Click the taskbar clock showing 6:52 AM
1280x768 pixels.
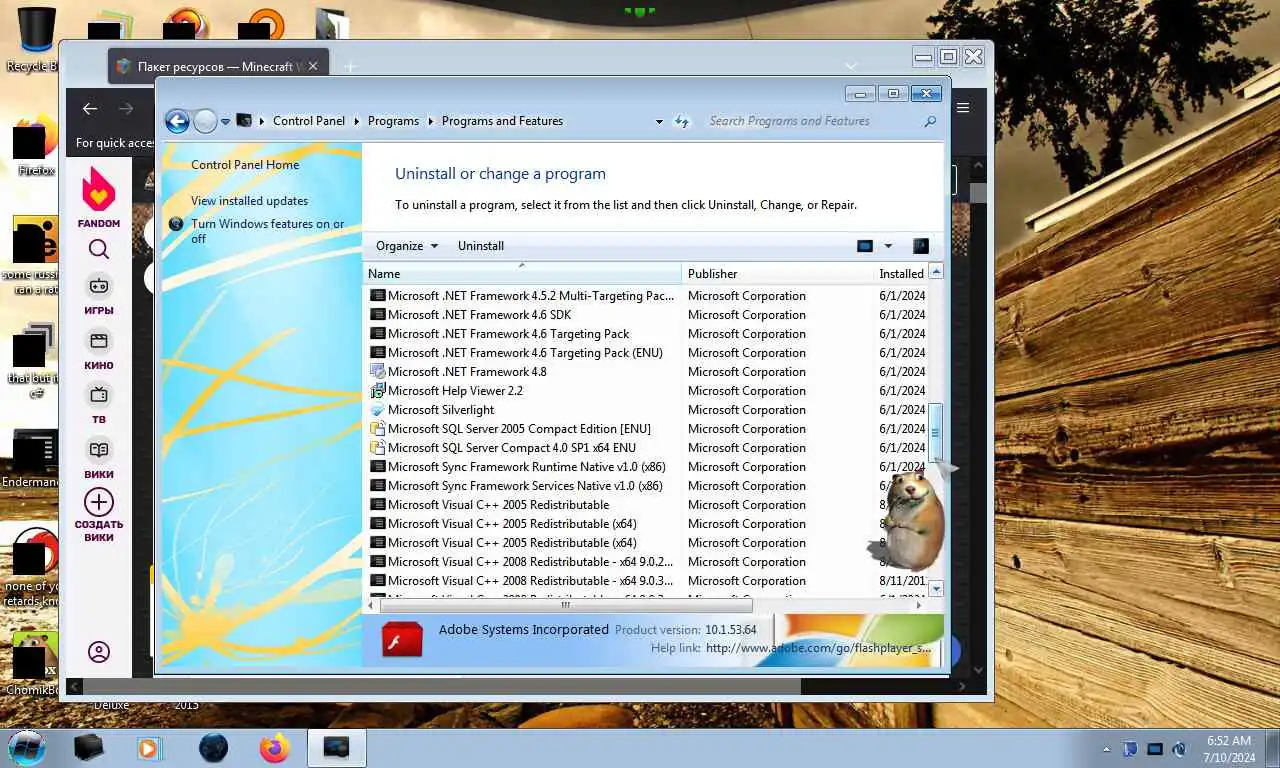click(x=1229, y=749)
